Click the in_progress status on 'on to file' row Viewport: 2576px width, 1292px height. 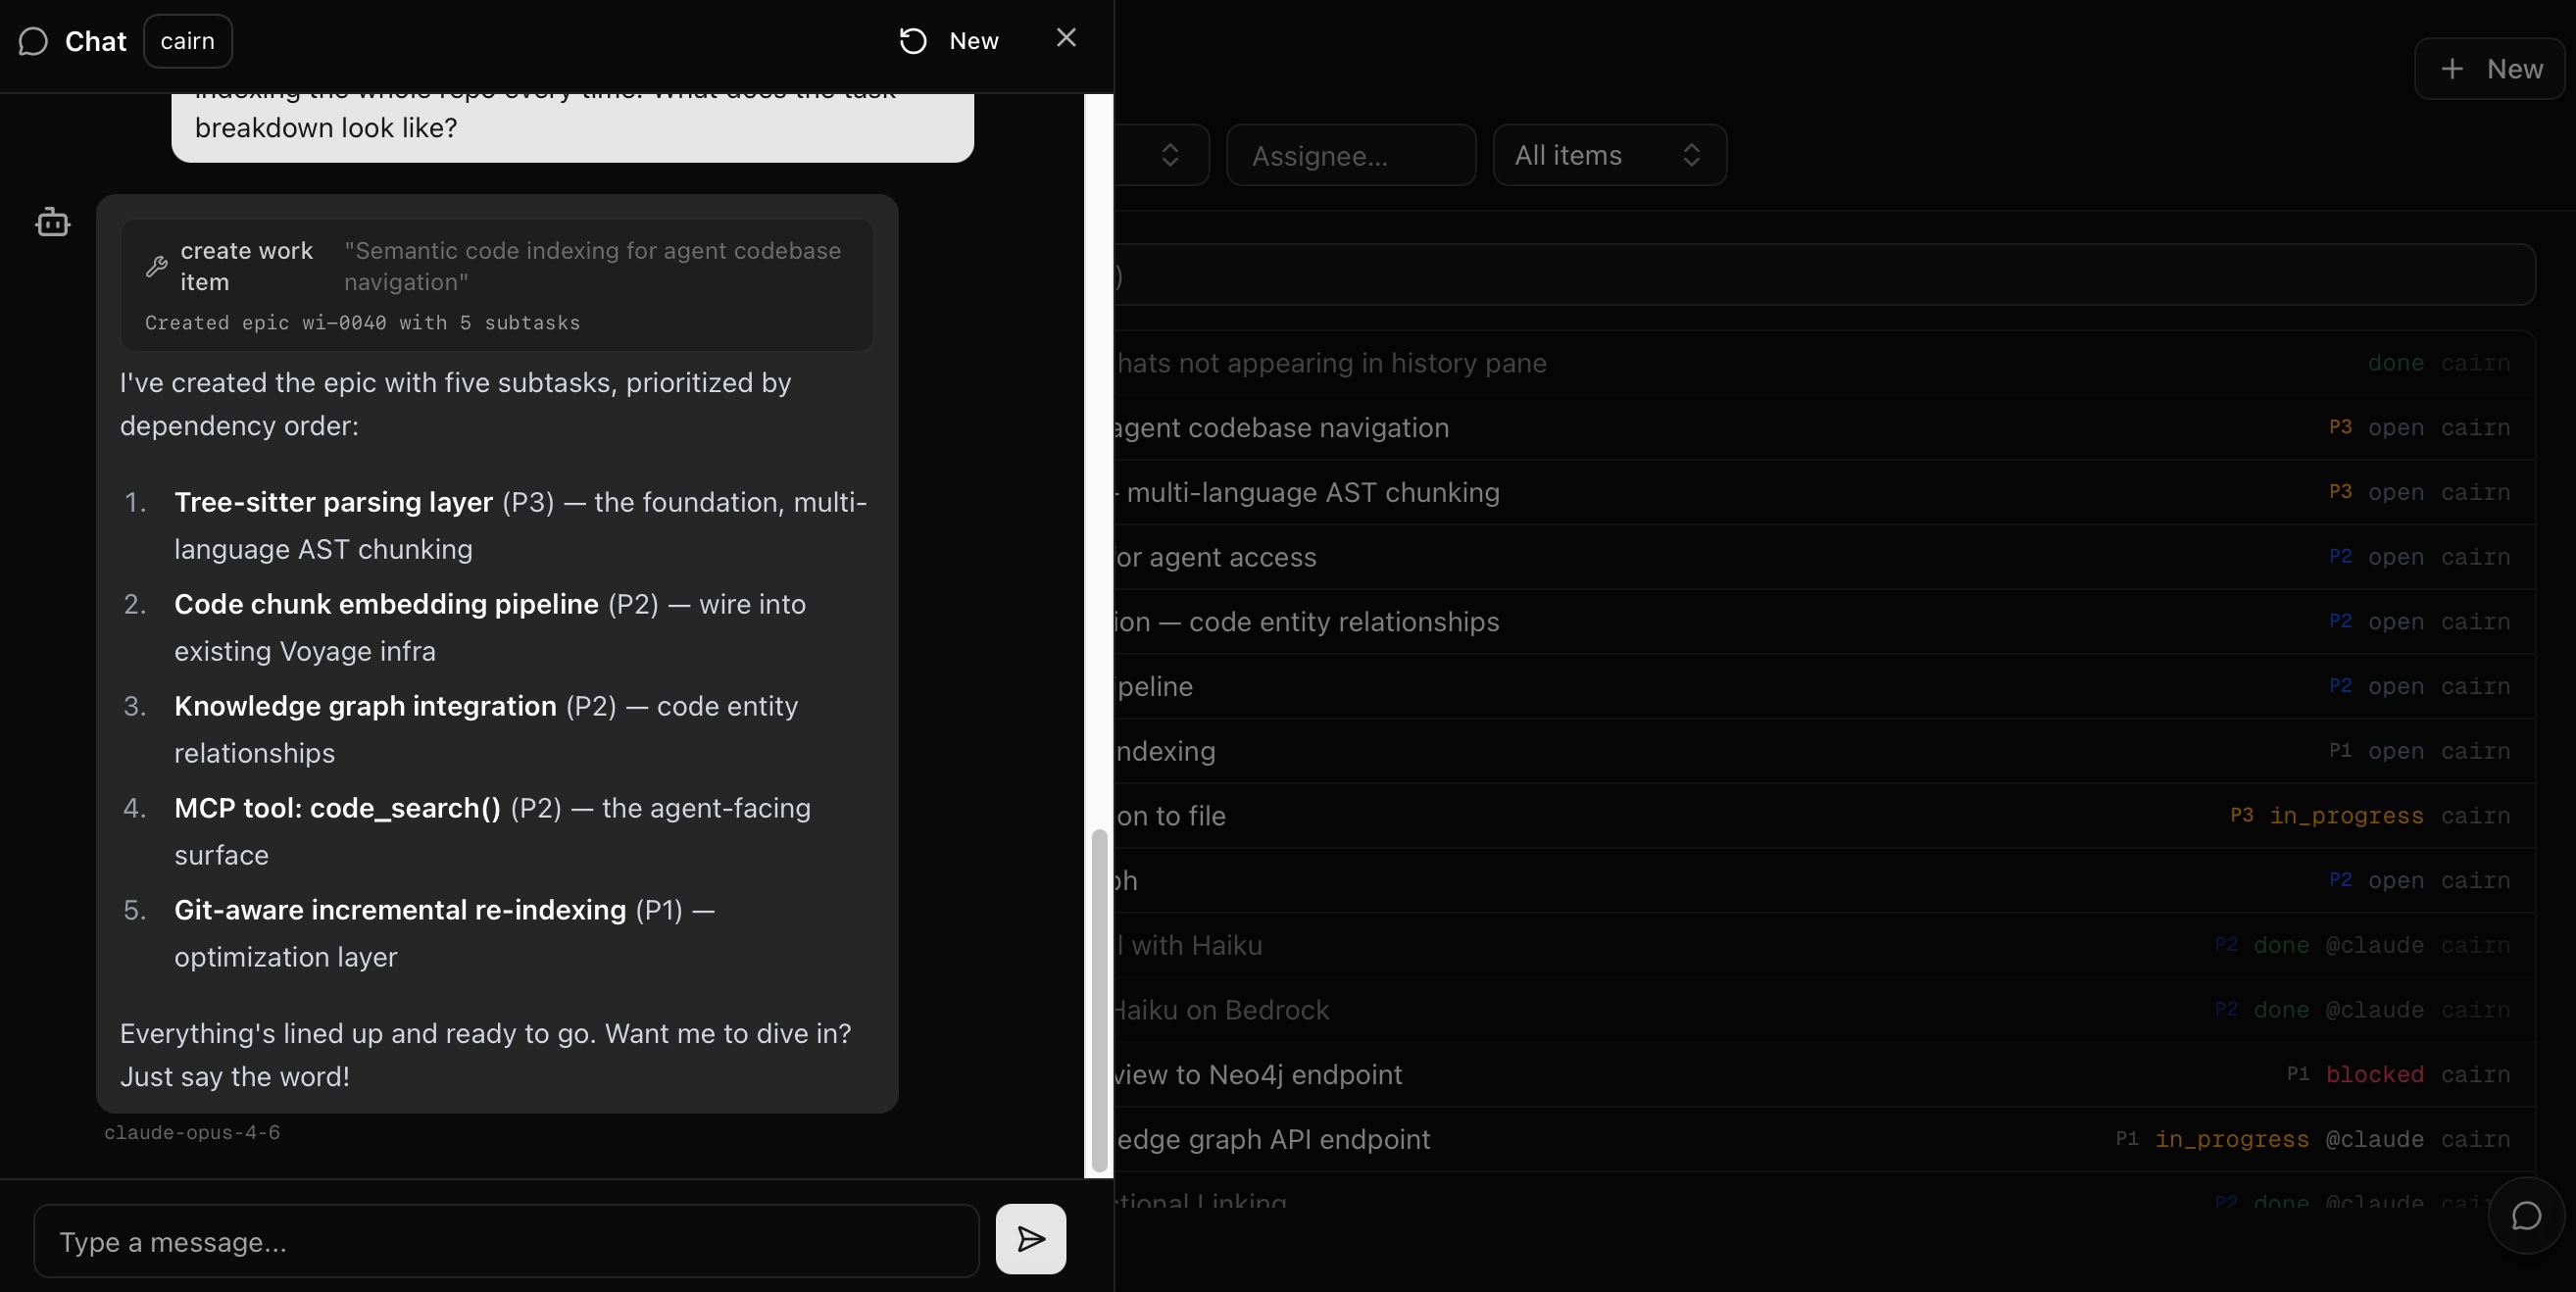tap(2346, 816)
